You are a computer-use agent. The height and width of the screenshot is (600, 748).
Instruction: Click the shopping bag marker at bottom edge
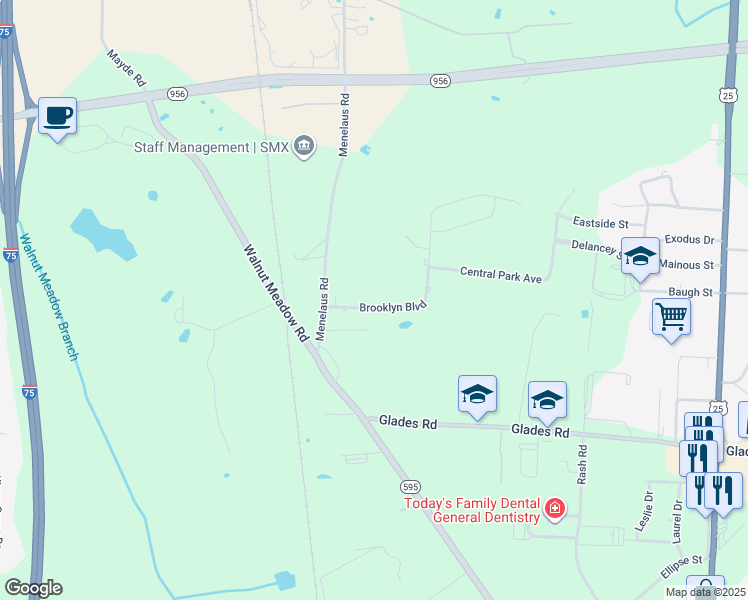pos(705,588)
